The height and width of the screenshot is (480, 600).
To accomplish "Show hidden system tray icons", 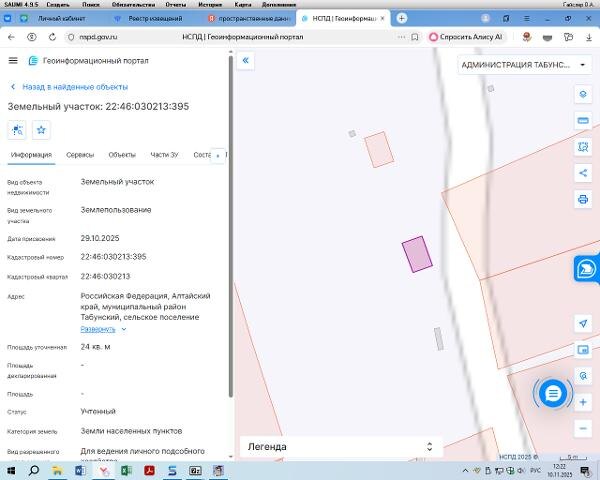I will click(x=466, y=470).
